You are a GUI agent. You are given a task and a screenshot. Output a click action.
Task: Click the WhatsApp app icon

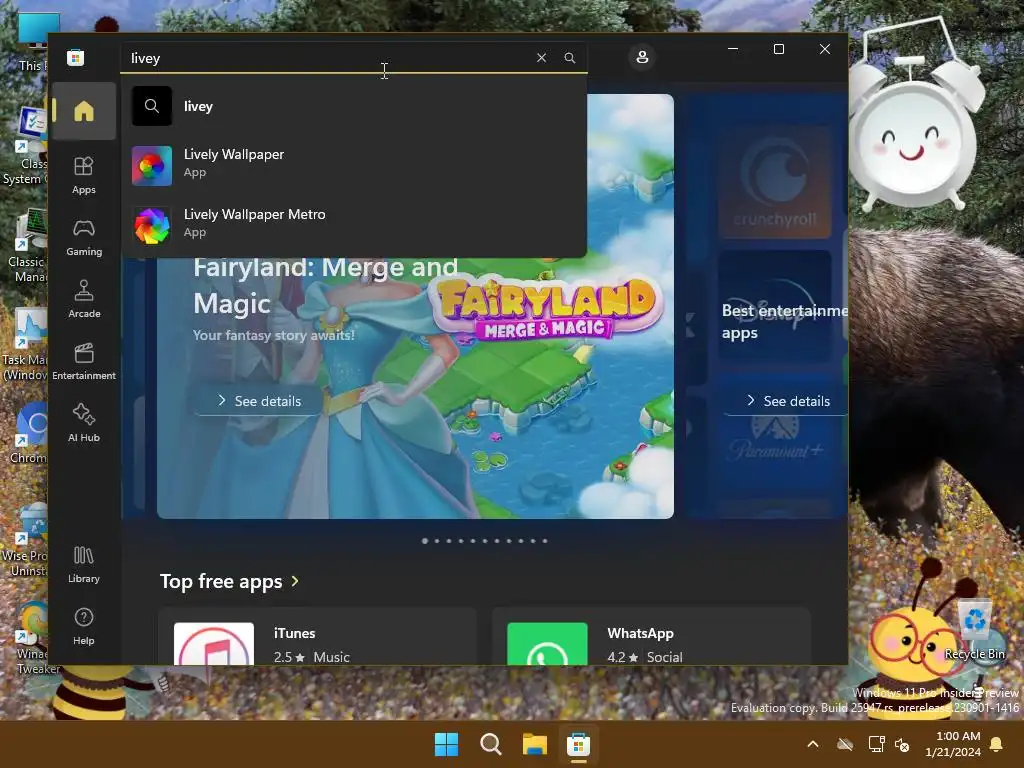547,644
